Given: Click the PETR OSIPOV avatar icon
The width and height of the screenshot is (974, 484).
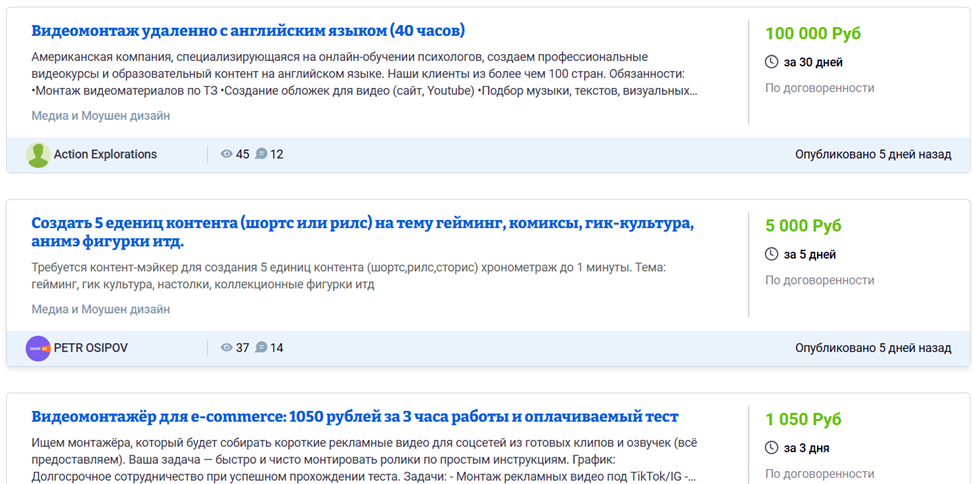Looking at the screenshot, I should tap(38, 348).
